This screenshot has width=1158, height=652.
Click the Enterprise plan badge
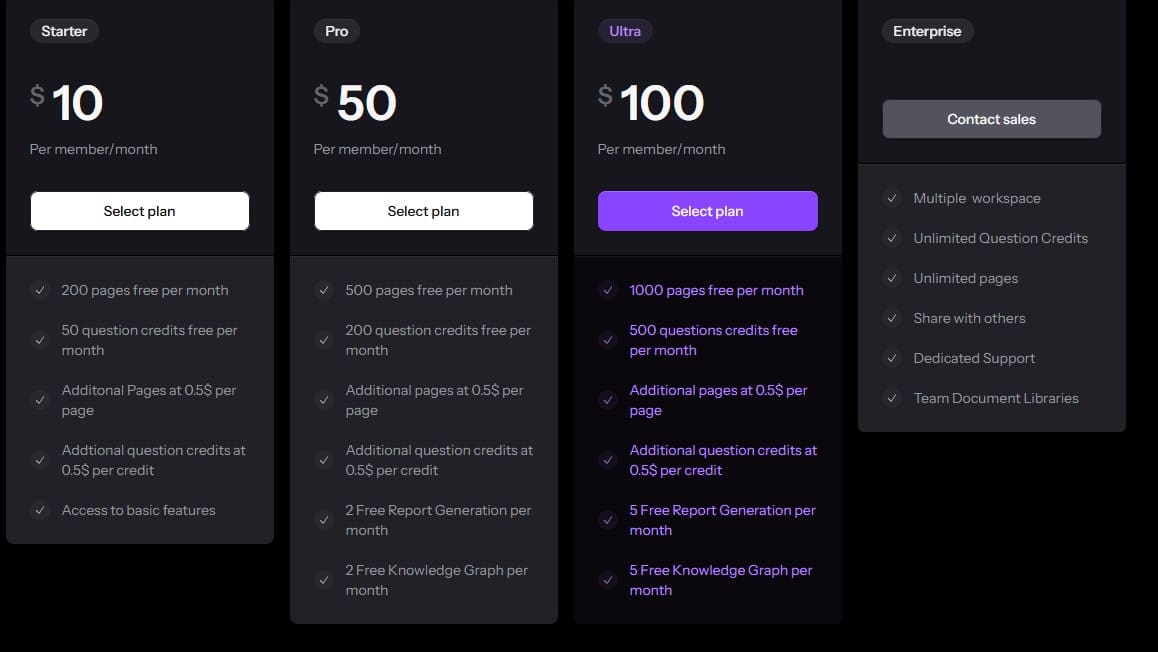pyautogui.click(x=927, y=31)
